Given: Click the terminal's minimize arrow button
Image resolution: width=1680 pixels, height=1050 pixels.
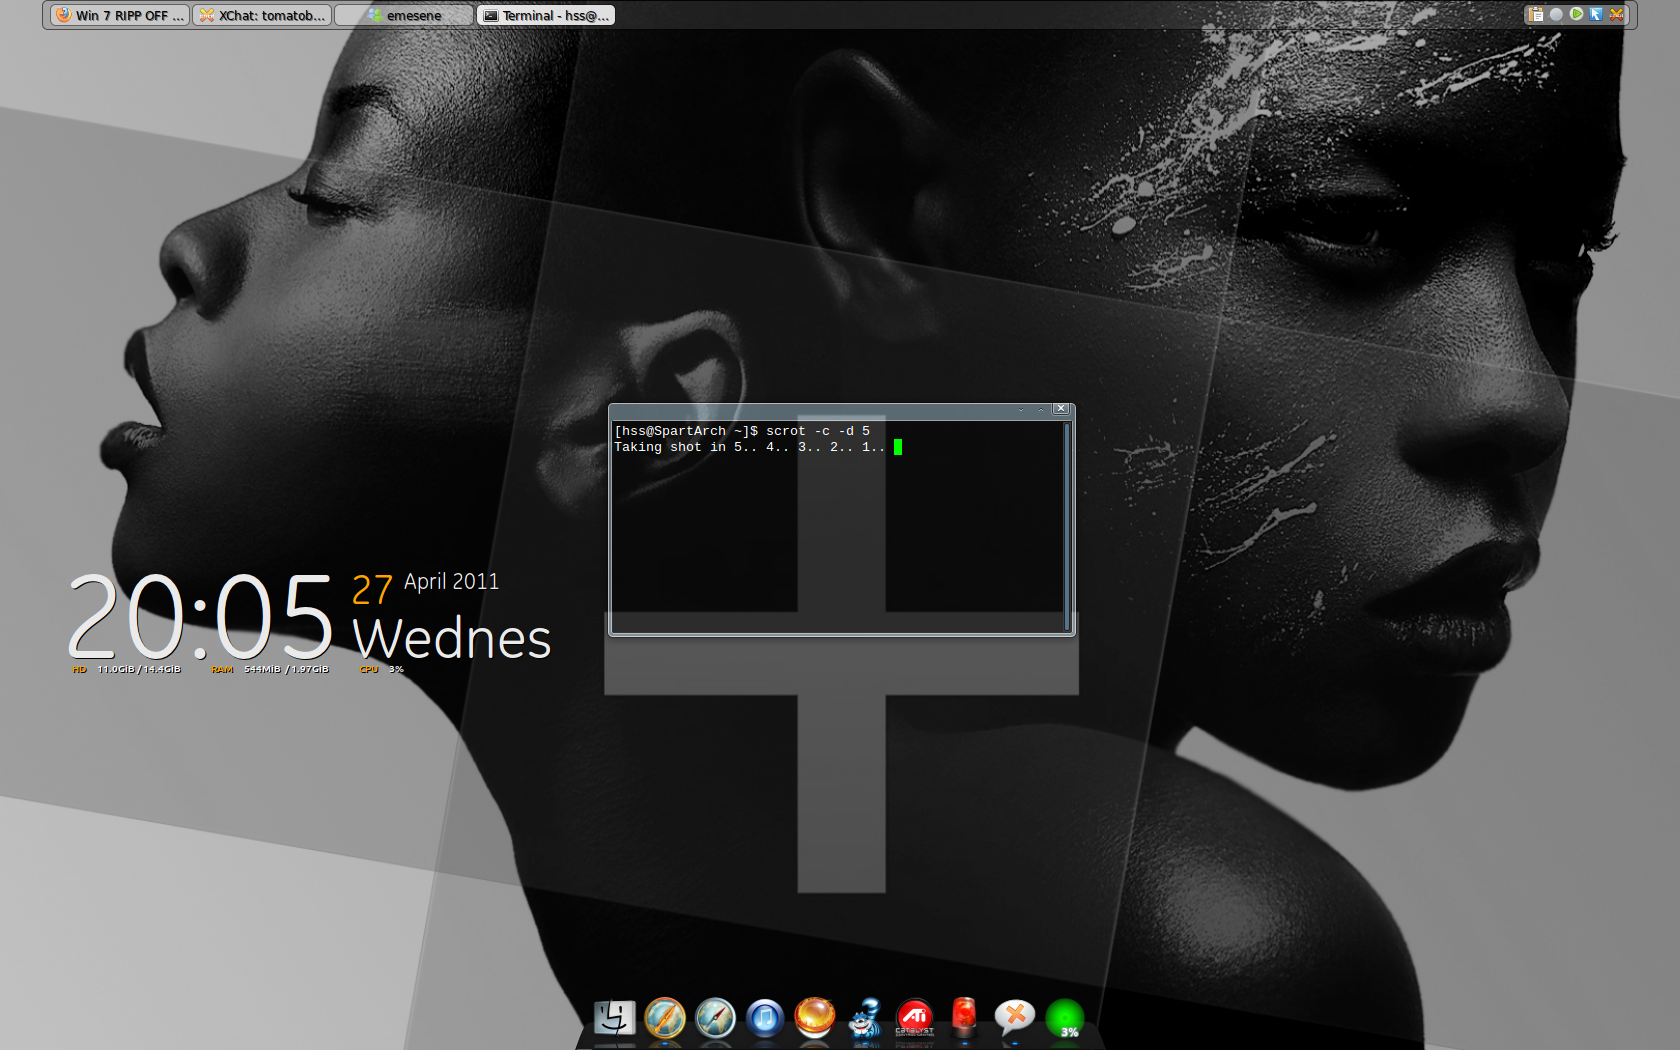Looking at the screenshot, I should (x=1021, y=409).
